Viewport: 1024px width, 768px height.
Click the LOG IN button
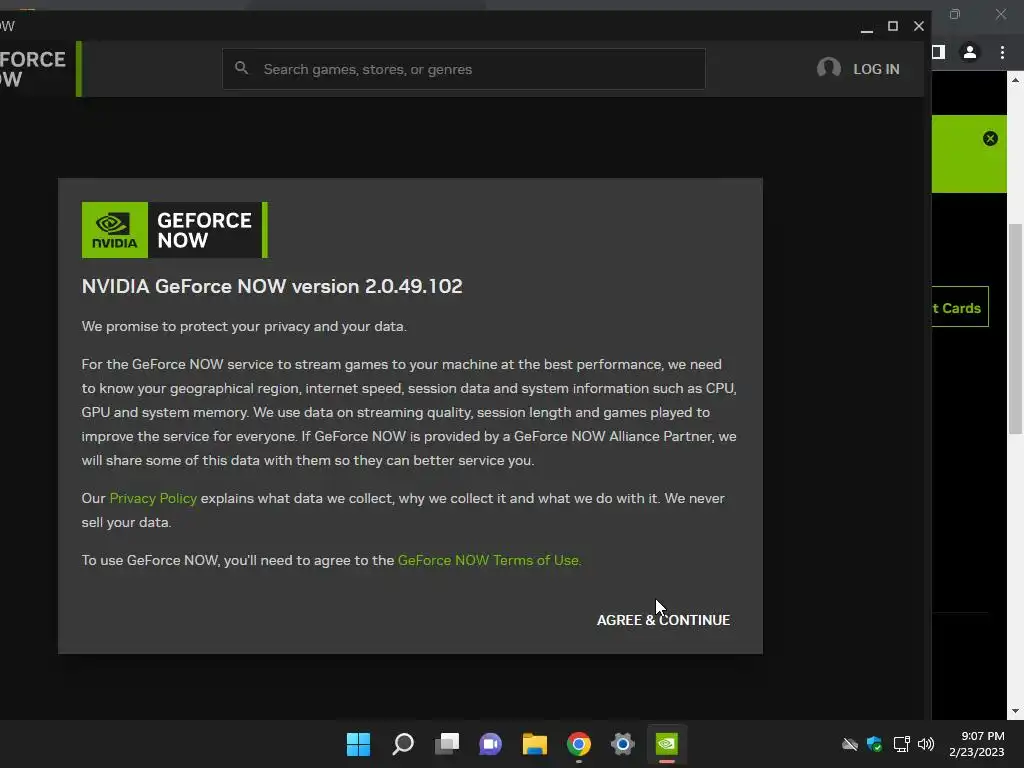[x=876, y=69]
